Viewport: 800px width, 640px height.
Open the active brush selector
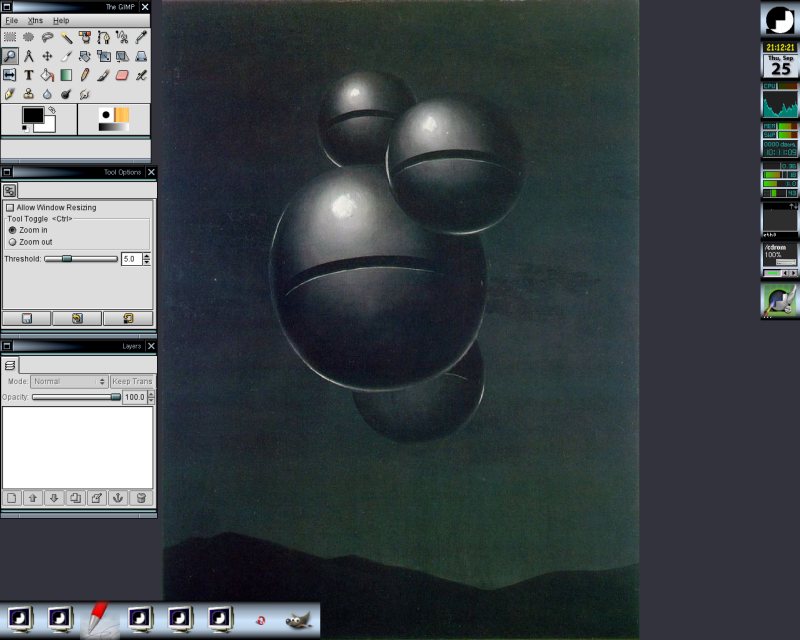pos(106,114)
